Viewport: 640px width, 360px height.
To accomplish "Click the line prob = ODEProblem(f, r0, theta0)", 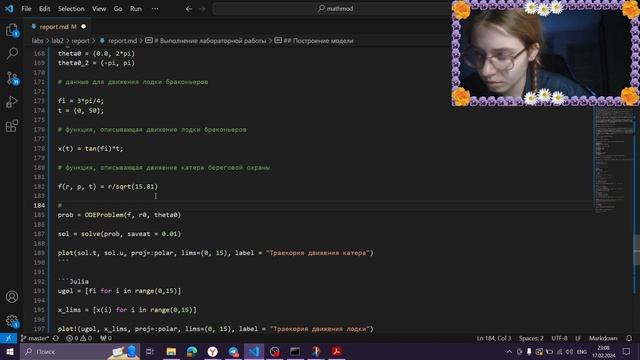I will pos(119,215).
